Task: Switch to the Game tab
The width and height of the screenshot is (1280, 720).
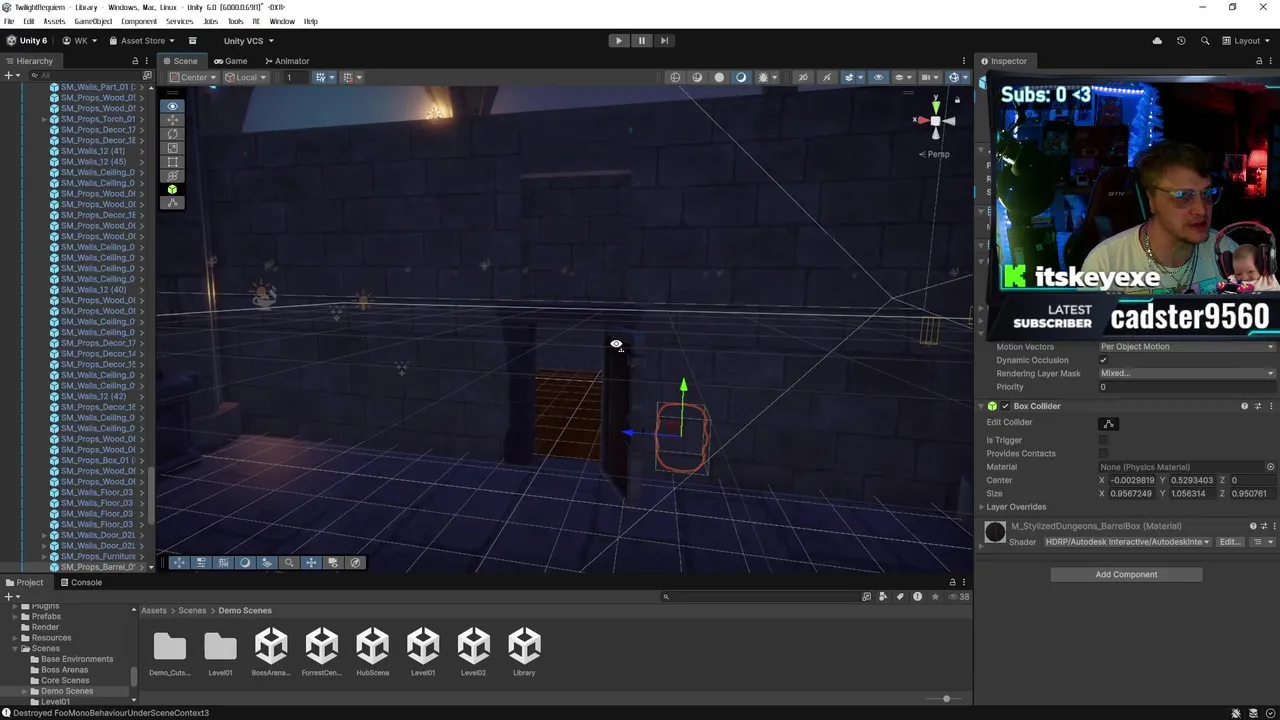Action: point(230,61)
